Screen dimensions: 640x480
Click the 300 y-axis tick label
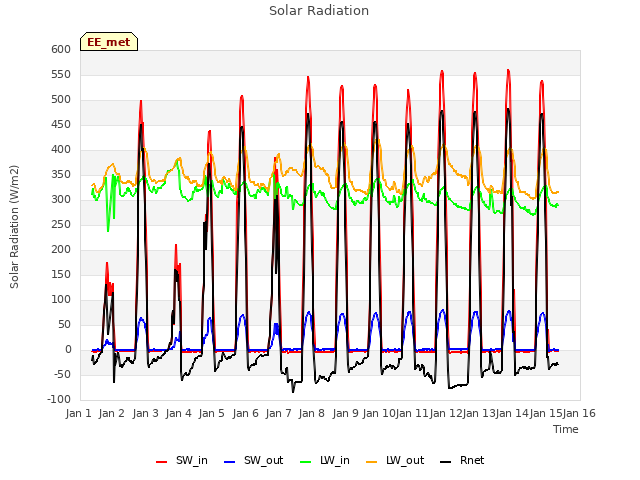pos(61,200)
